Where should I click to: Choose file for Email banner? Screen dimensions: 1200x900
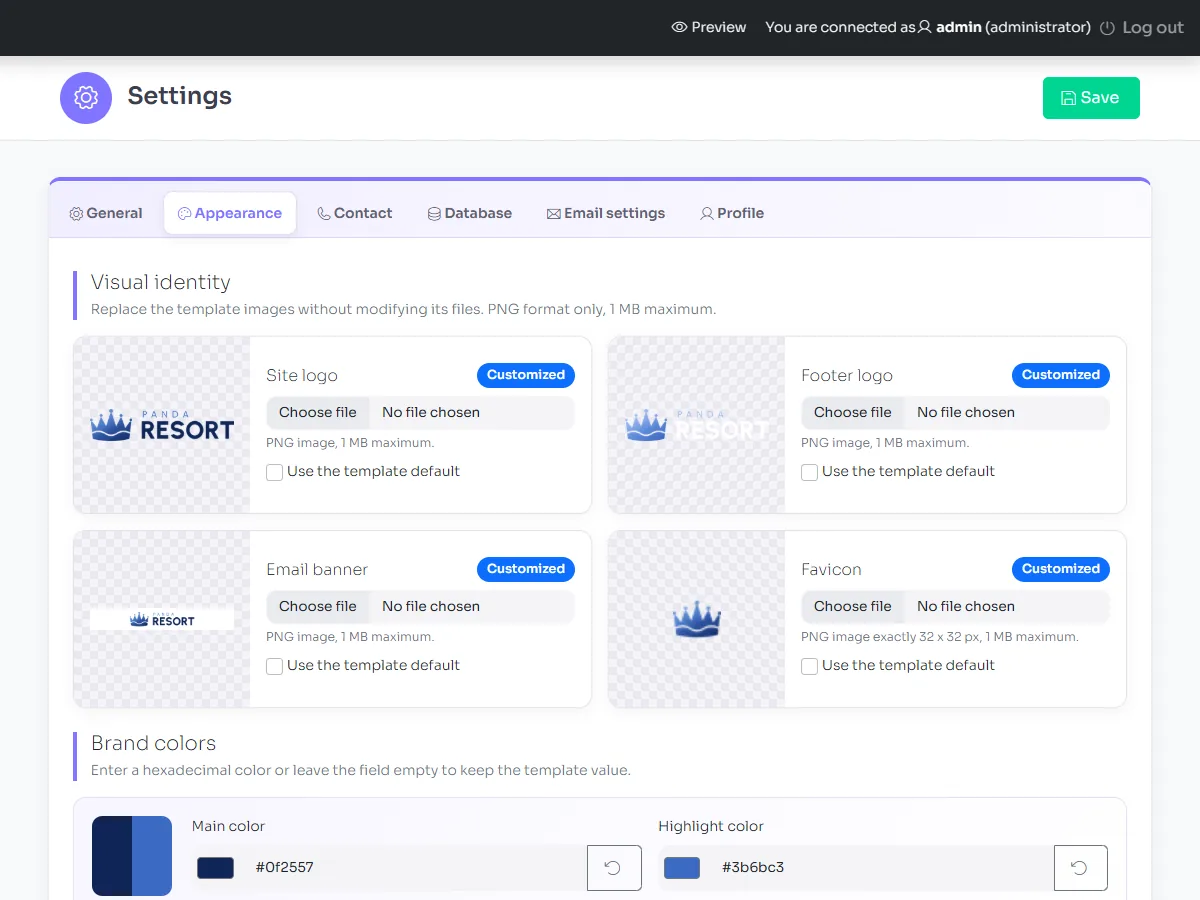318,606
